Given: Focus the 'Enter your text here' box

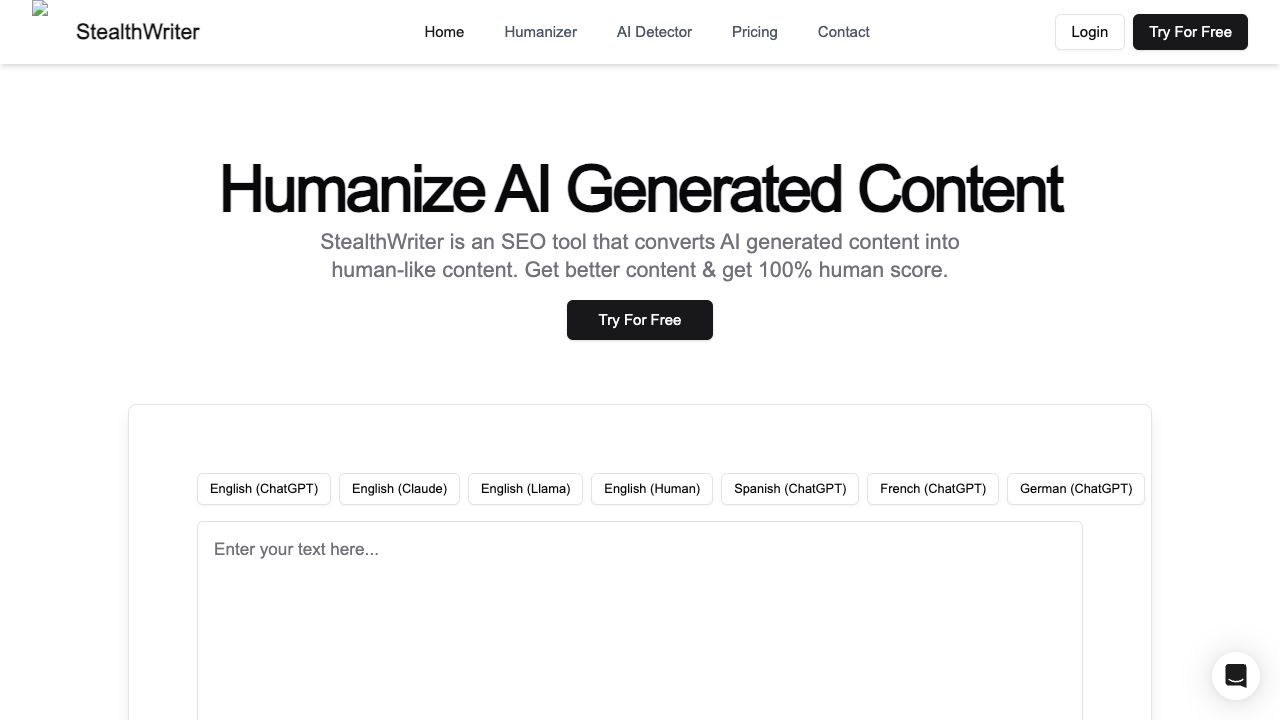Looking at the screenshot, I should click(x=640, y=620).
